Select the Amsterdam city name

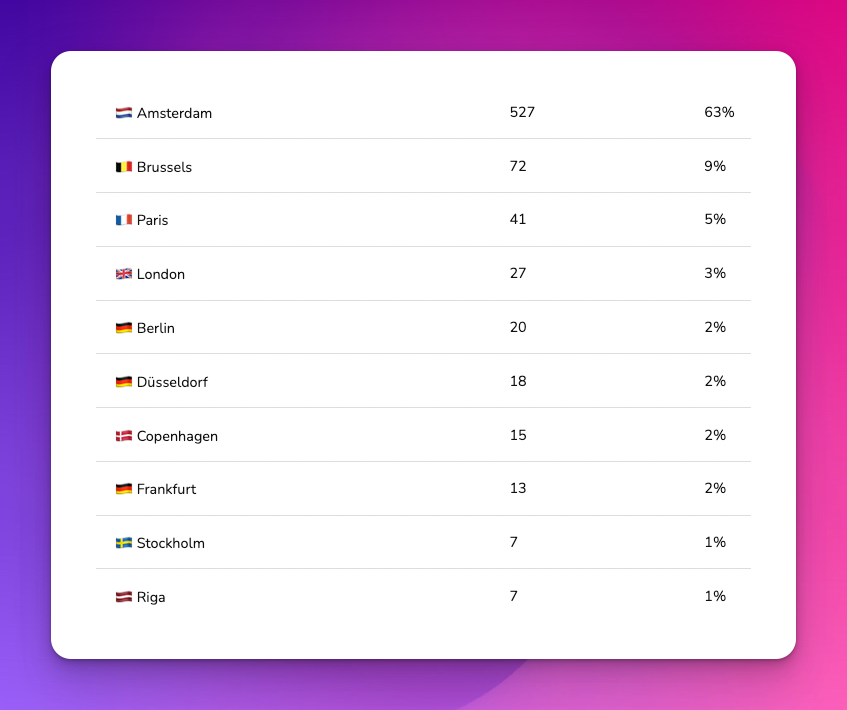[174, 113]
